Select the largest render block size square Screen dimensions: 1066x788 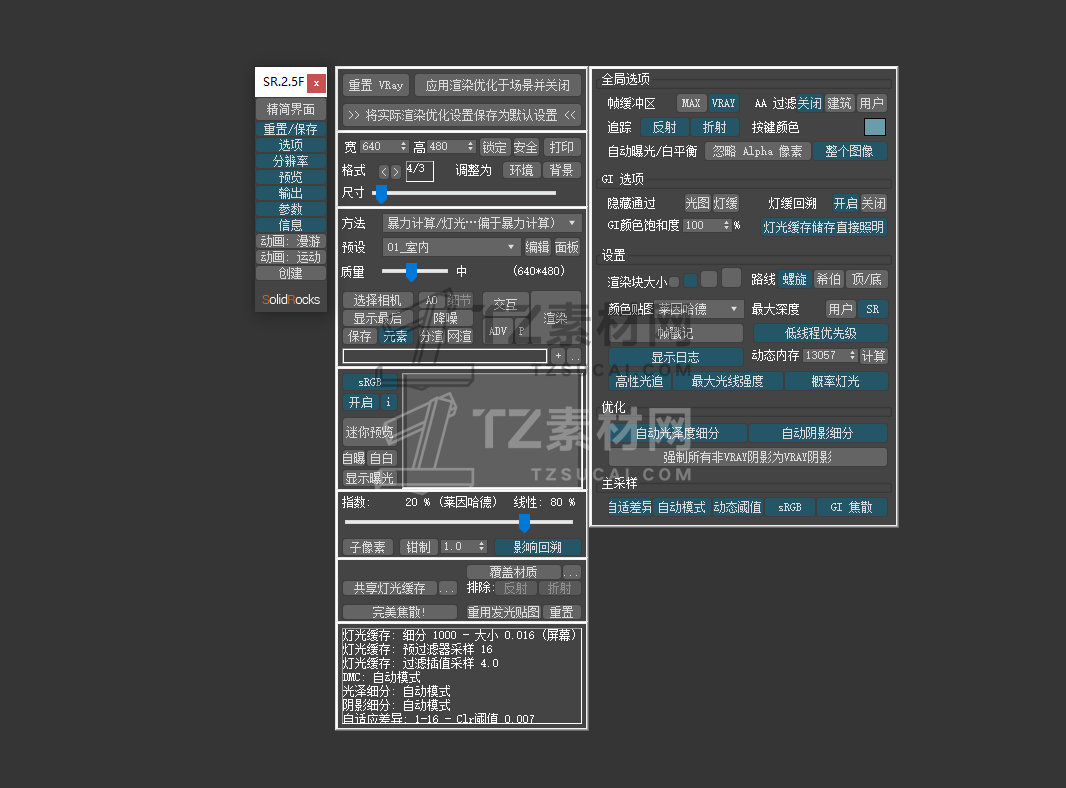pyautogui.click(x=731, y=277)
